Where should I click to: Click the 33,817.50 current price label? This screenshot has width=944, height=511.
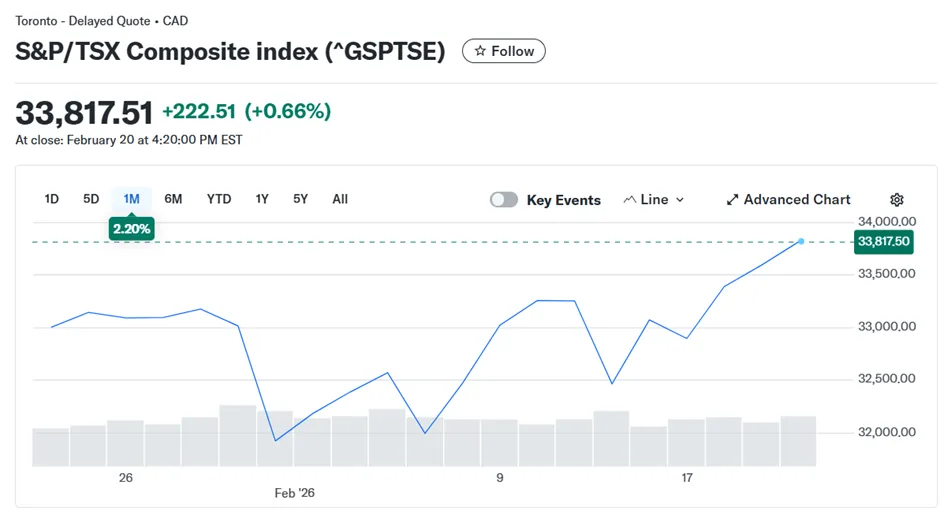pos(884,241)
